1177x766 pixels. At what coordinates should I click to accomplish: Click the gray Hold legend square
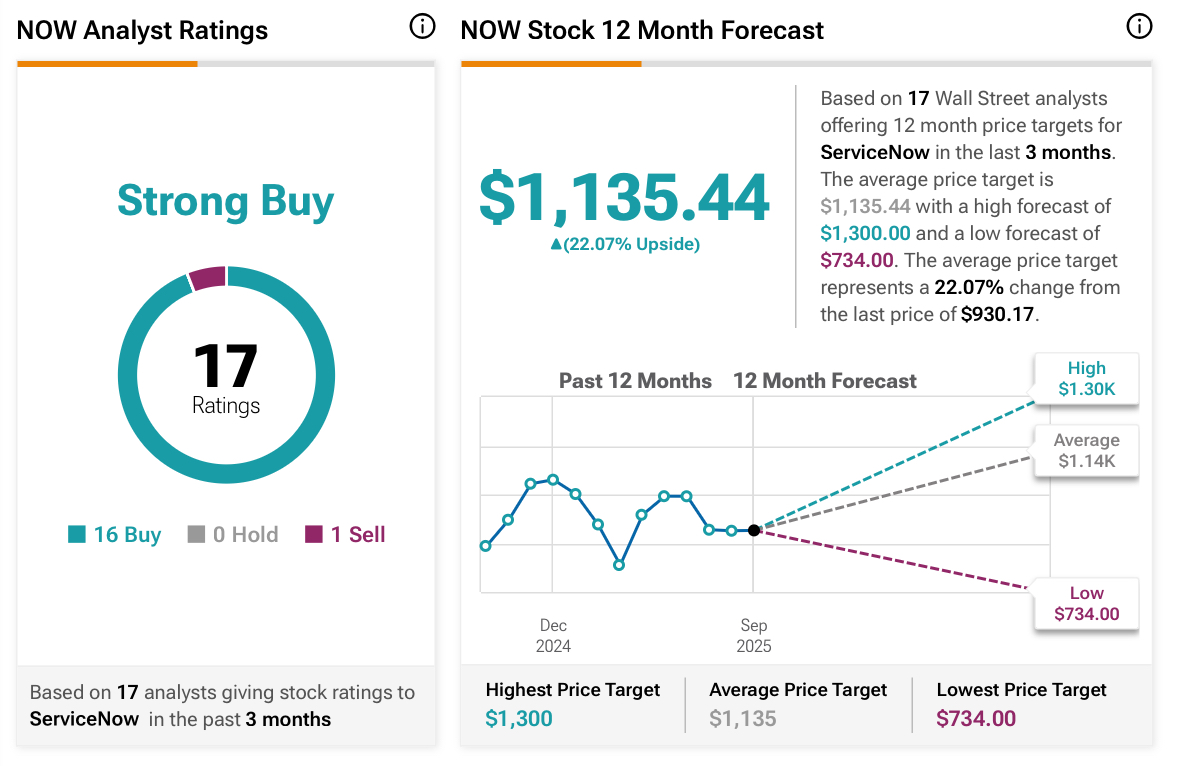197,535
